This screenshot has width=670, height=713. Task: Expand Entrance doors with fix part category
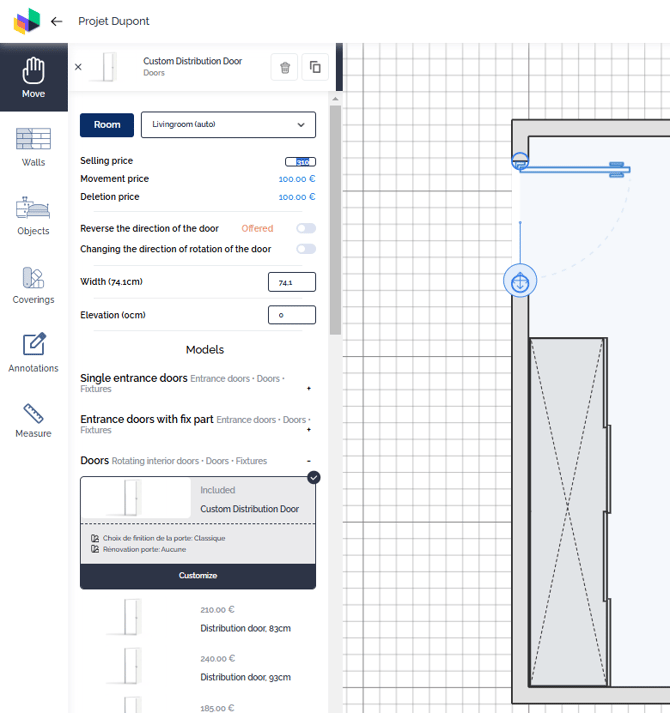[309, 430]
